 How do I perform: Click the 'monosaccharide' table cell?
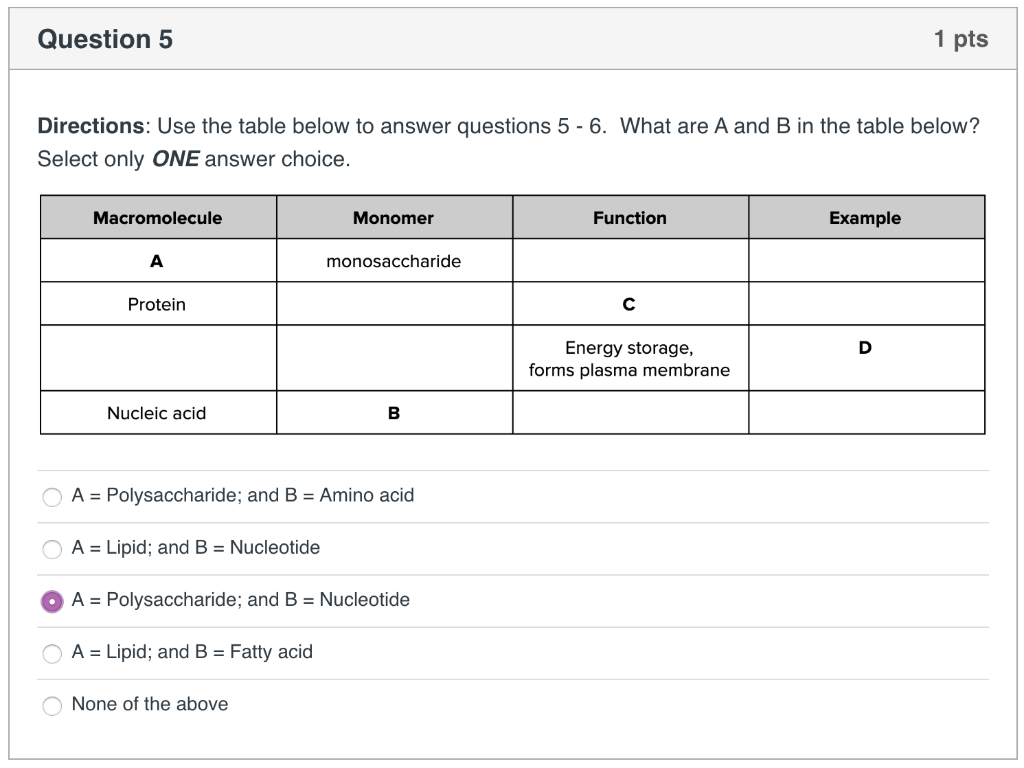[x=394, y=260]
